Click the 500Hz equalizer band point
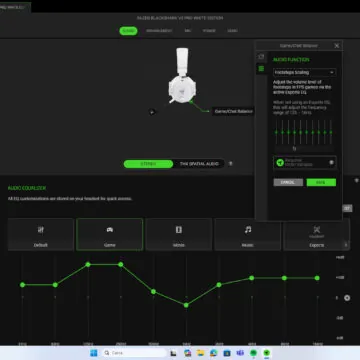Screen dimensions: 360x360 click(x=153, y=291)
